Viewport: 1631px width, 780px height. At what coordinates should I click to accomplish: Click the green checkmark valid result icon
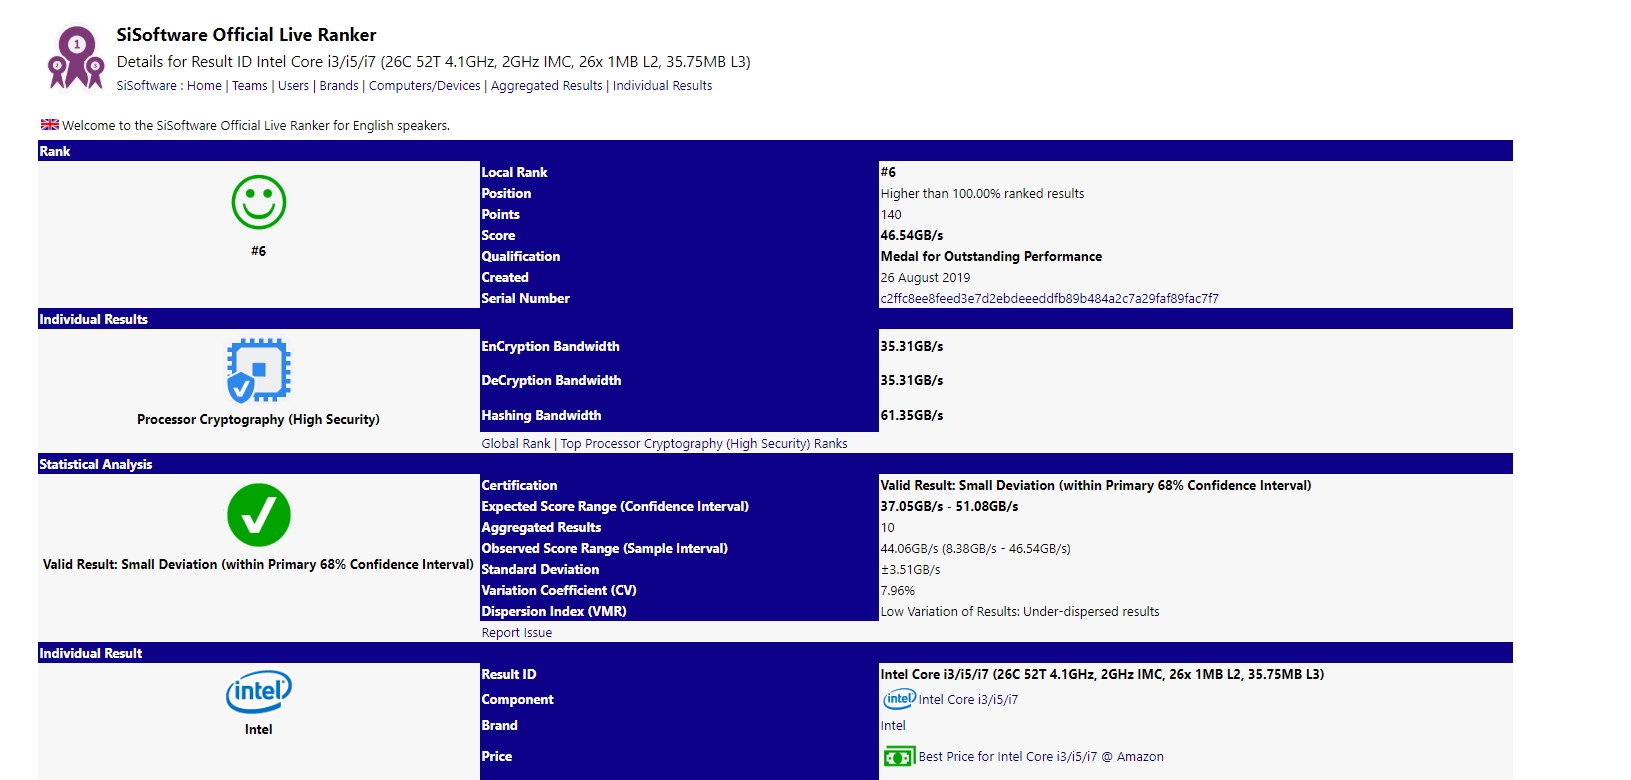[259, 515]
